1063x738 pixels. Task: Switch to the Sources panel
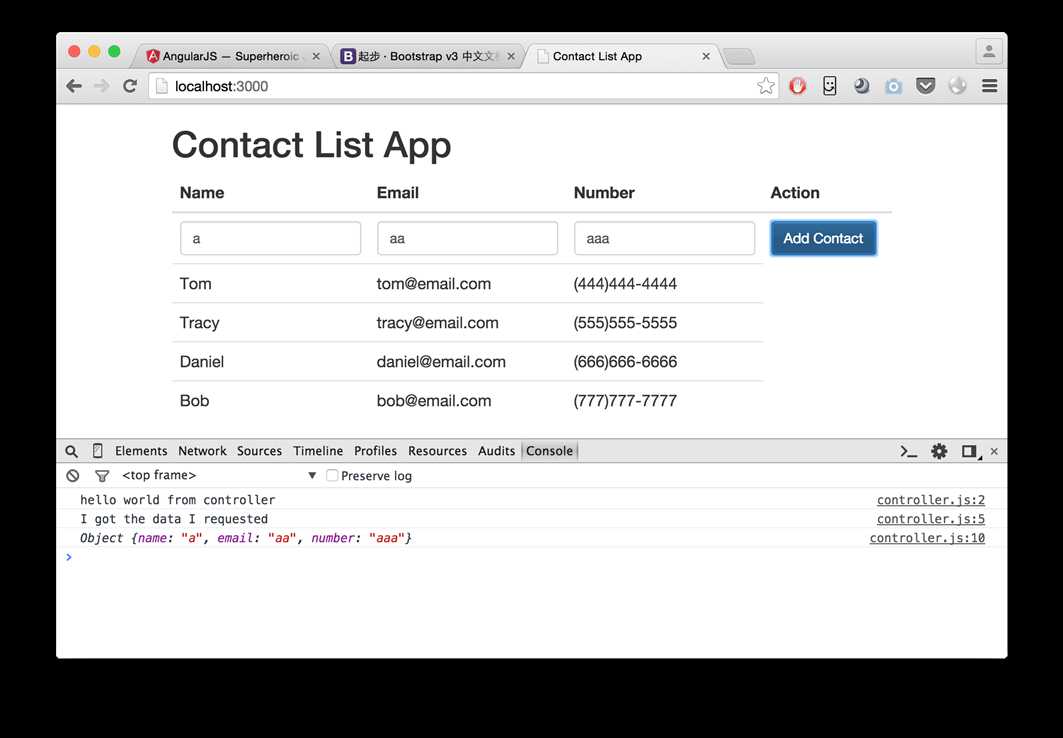[x=259, y=451]
